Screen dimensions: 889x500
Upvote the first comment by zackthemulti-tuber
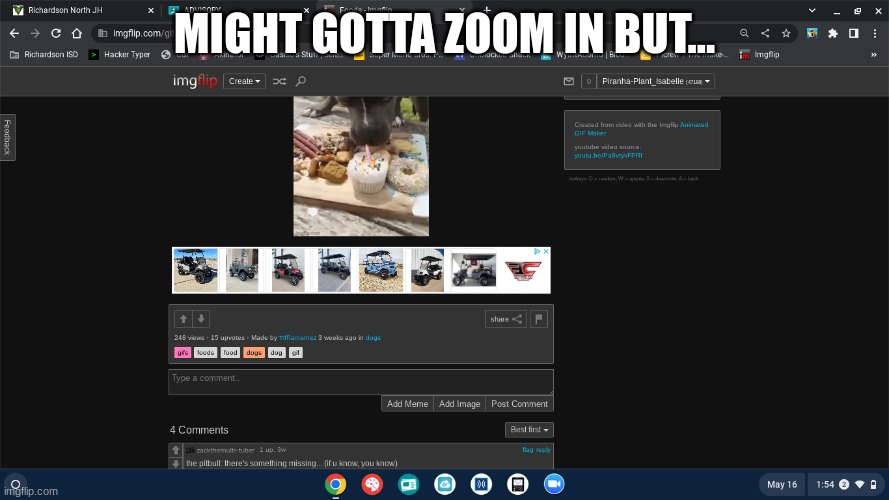point(176,450)
